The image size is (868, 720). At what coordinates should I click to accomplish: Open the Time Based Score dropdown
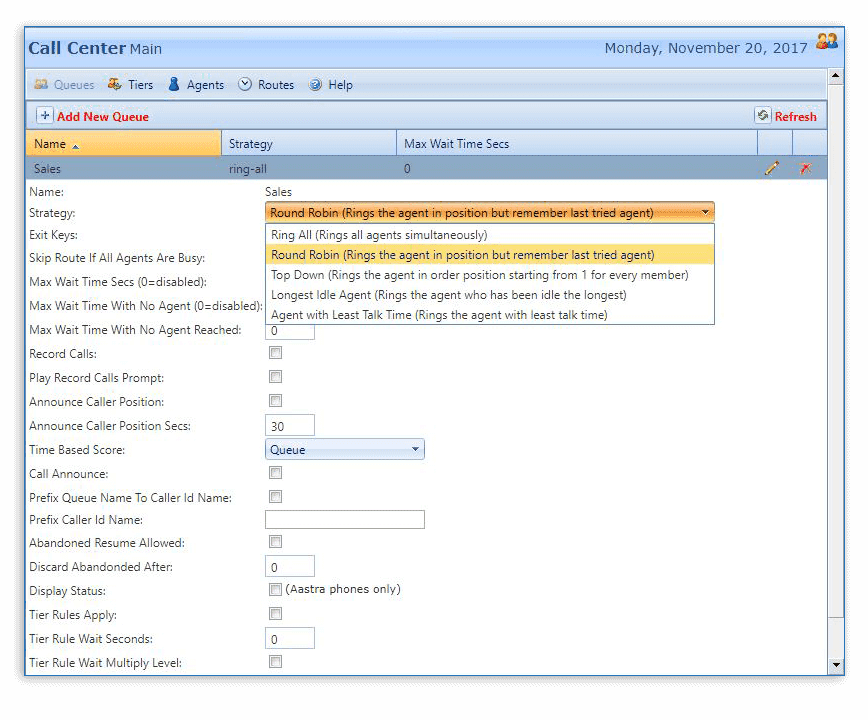(344, 450)
